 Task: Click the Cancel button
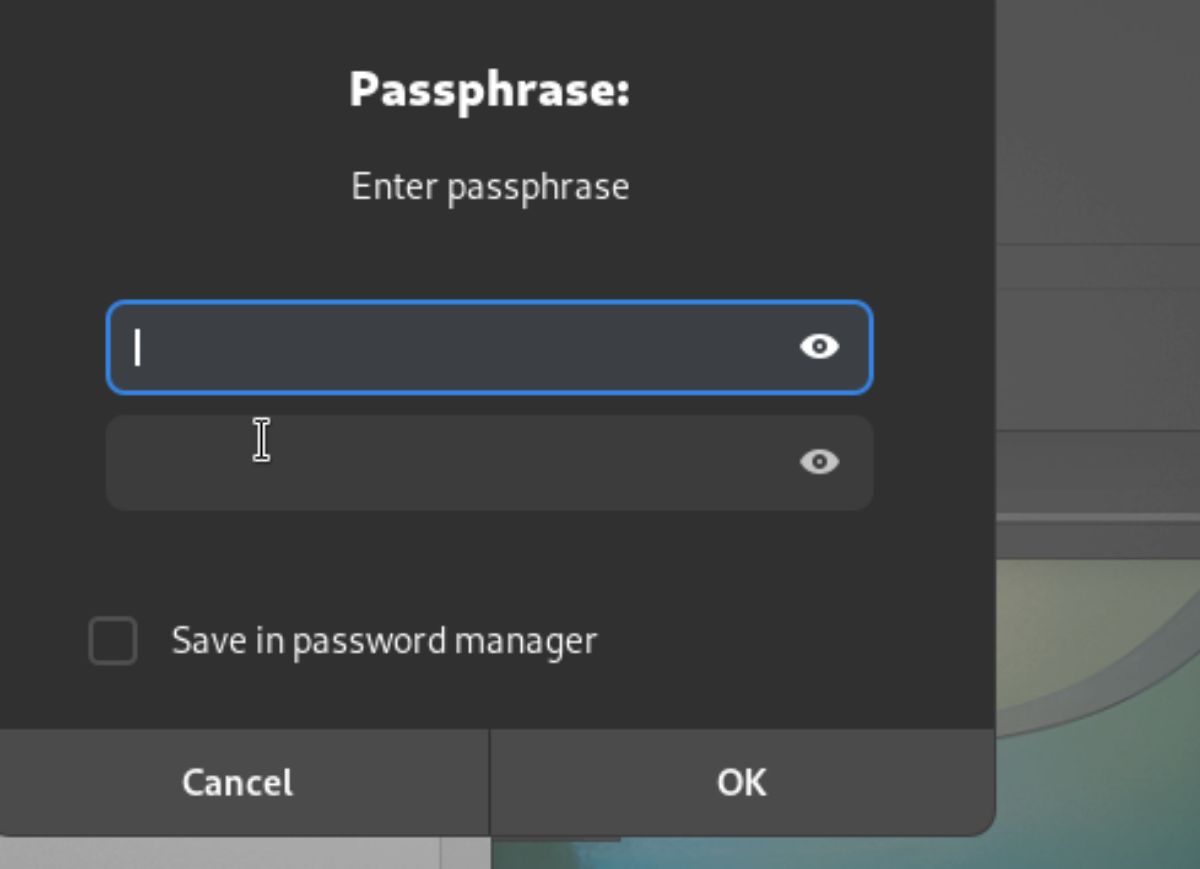tap(238, 782)
